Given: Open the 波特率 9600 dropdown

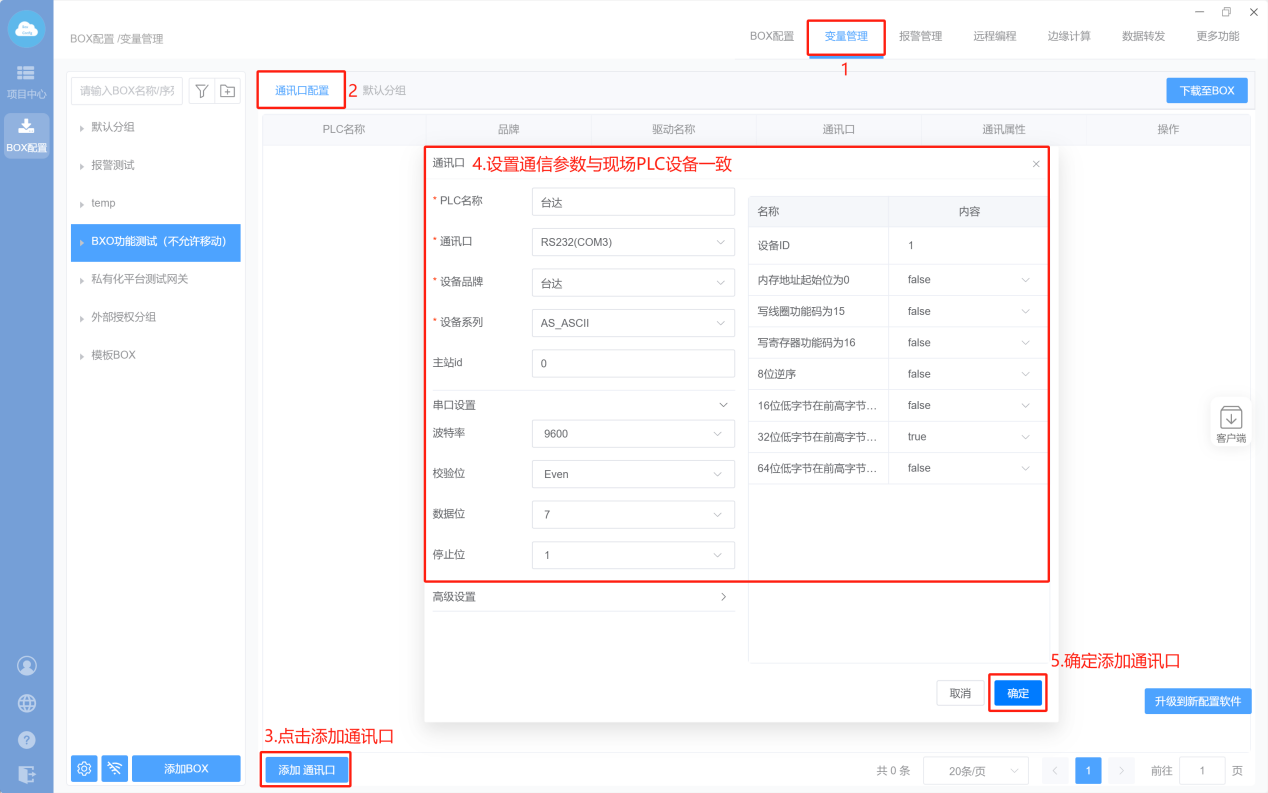Looking at the screenshot, I should pyautogui.click(x=632, y=434).
